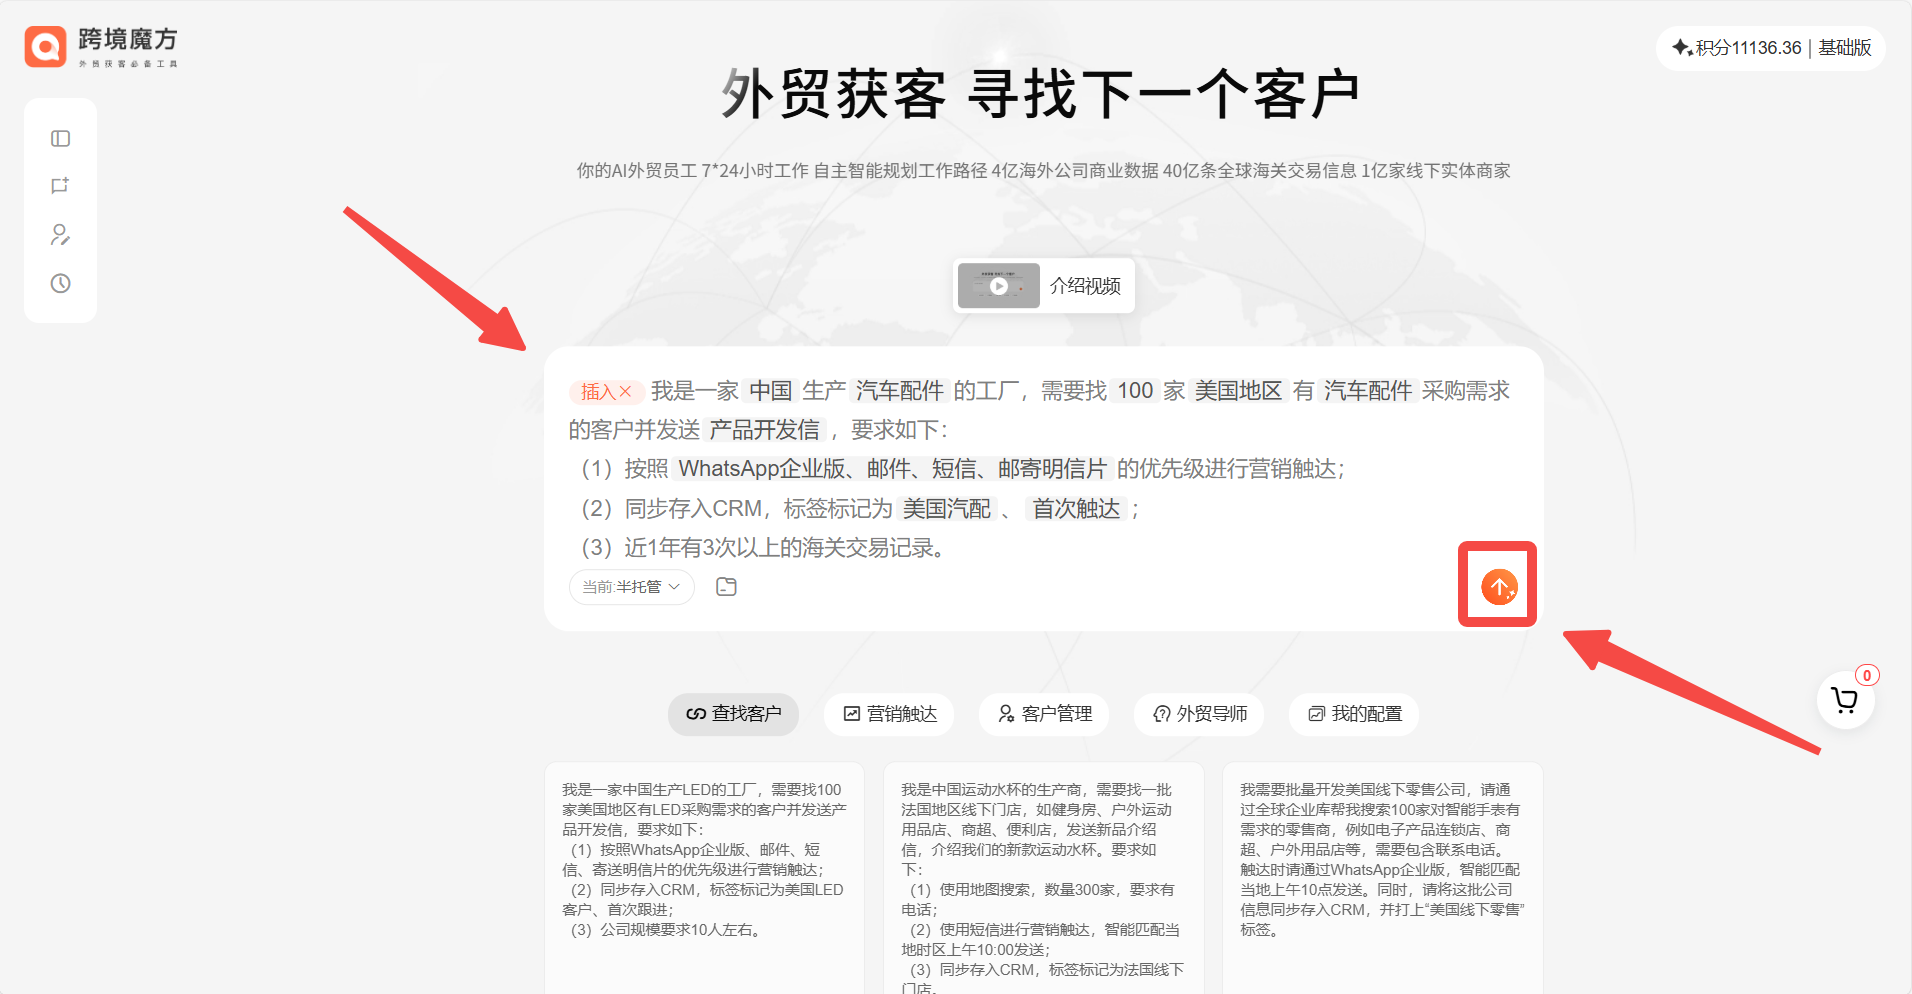Click the 跨境魔方 logo
The image size is (1912, 994).
click(101, 46)
